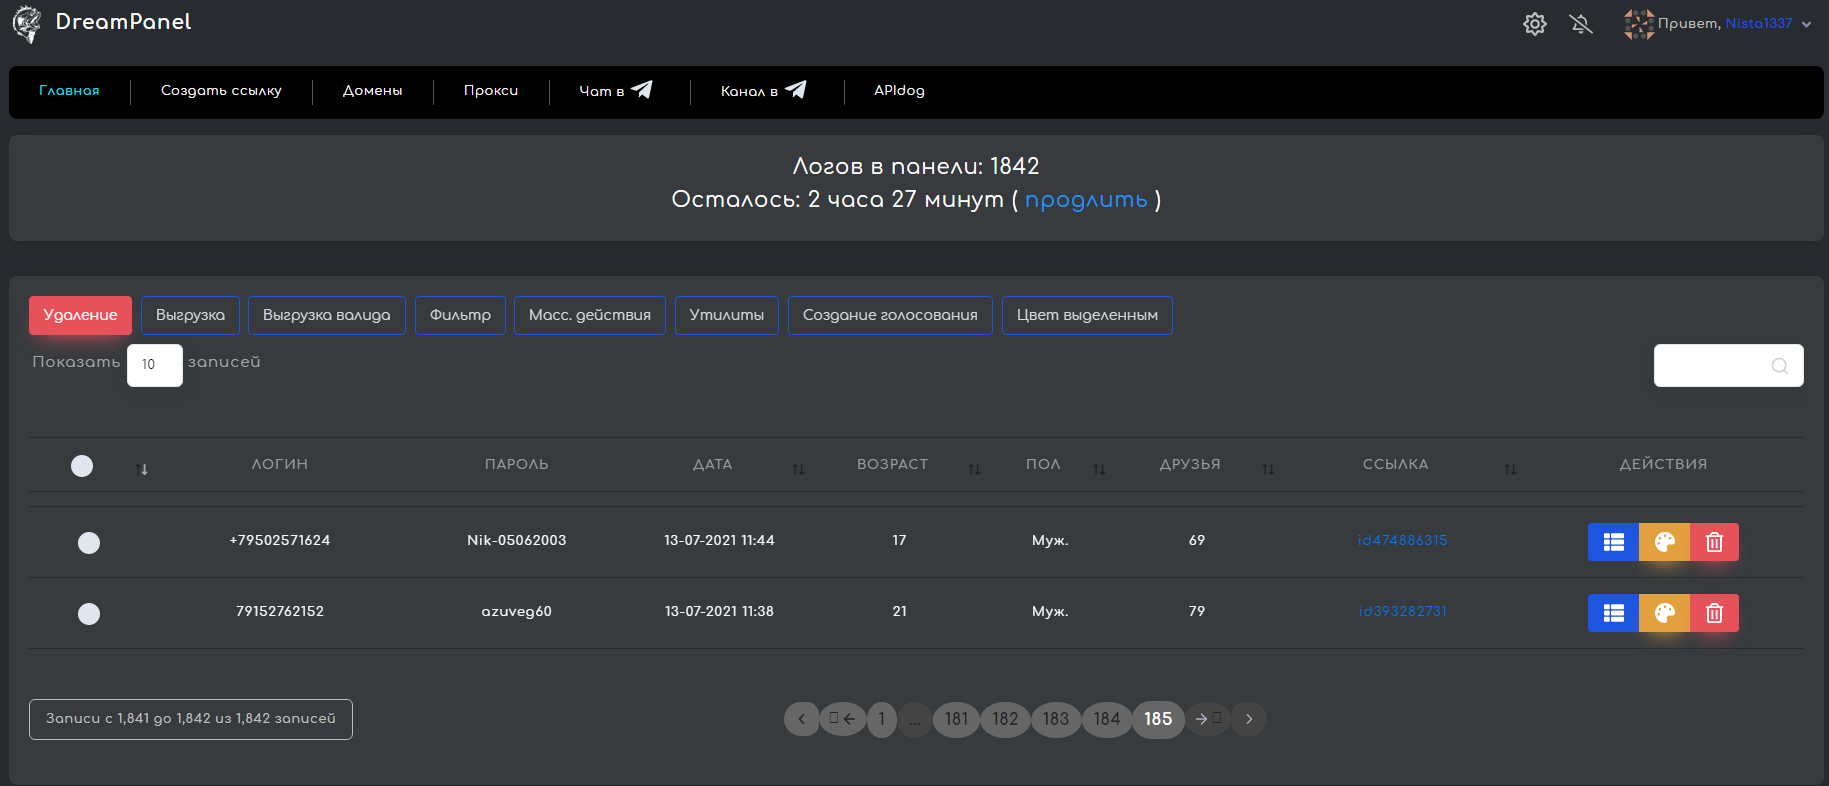Click the search input field above the table
This screenshot has width=1829, height=786.
click(x=1715, y=366)
